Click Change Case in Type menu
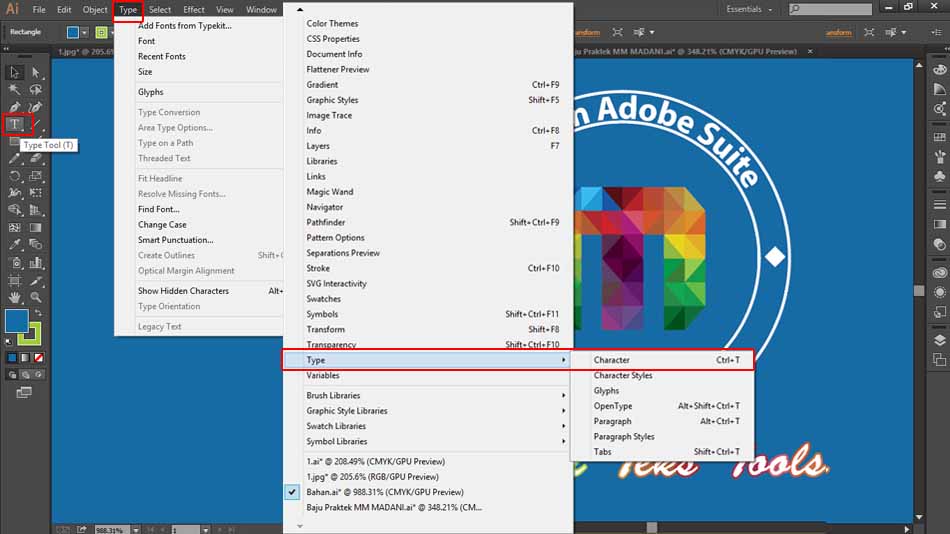This screenshot has width=950, height=534. point(162,224)
